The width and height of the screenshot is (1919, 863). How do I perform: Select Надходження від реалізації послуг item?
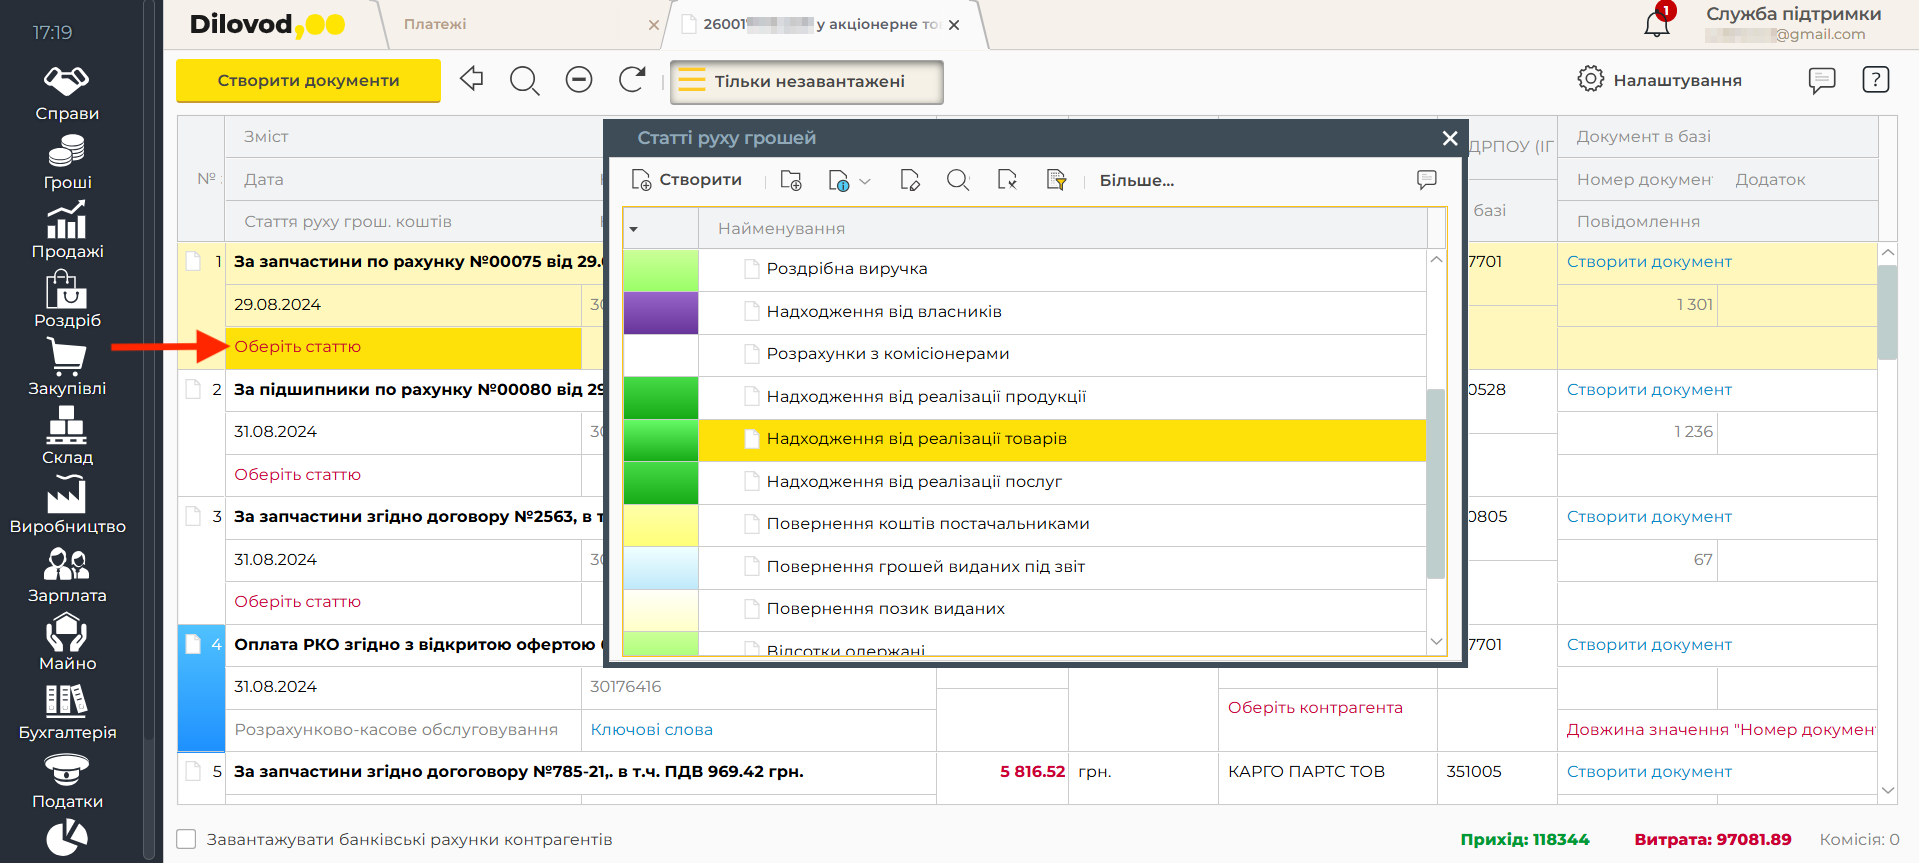coord(913,482)
